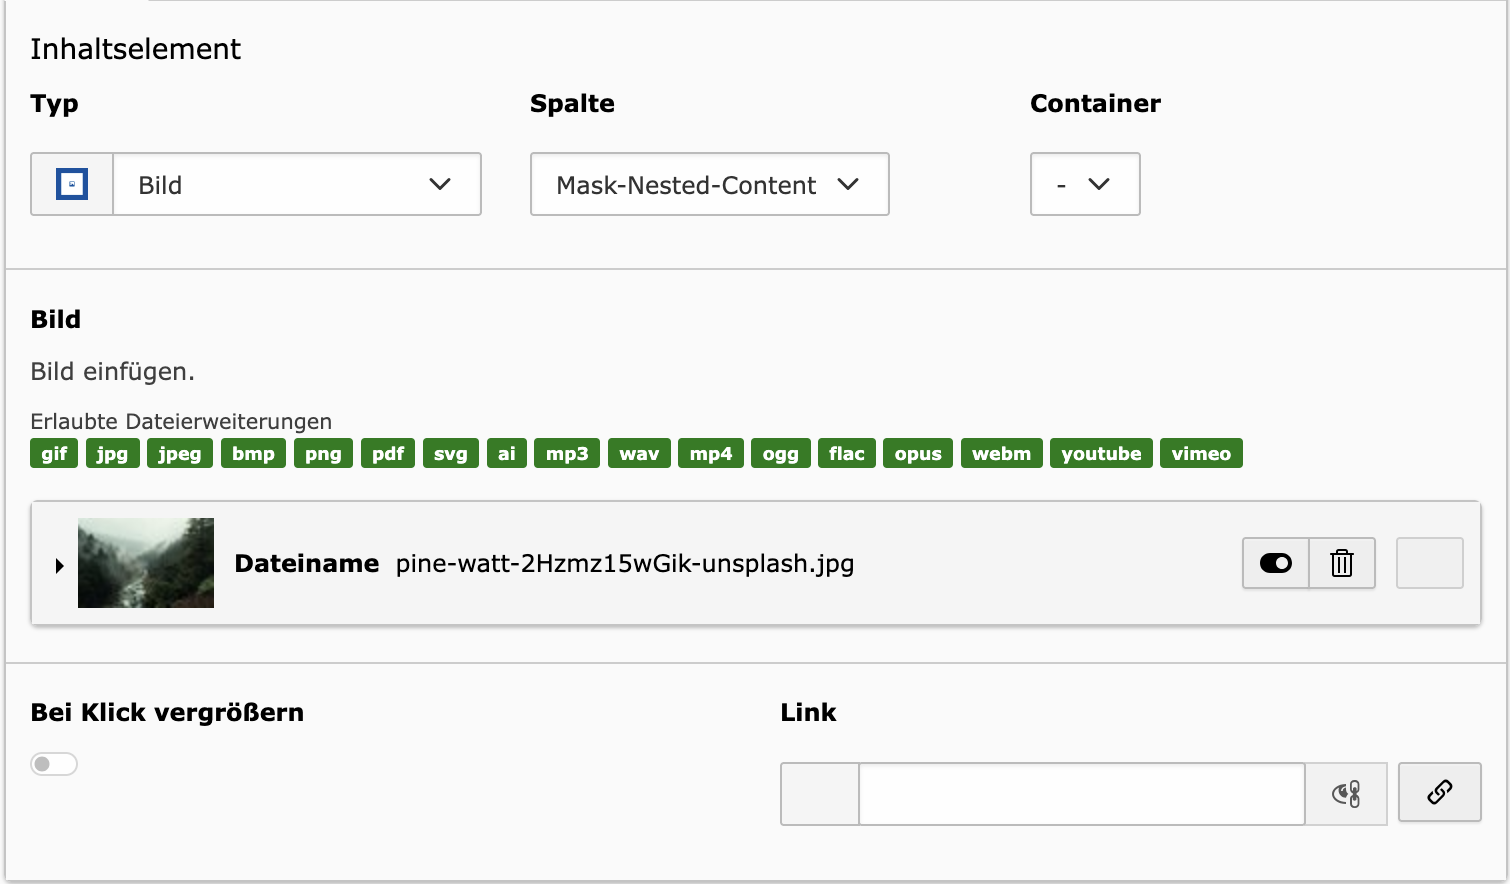Open the link browser chain icon
1510x884 pixels.
tap(1439, 792)
